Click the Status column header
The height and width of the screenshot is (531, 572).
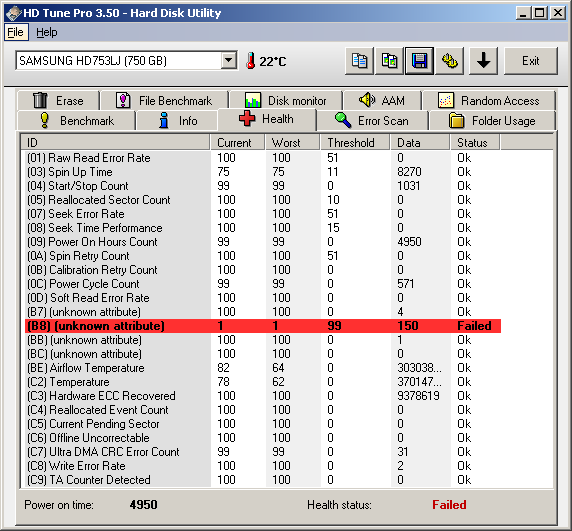click(475, 142)
